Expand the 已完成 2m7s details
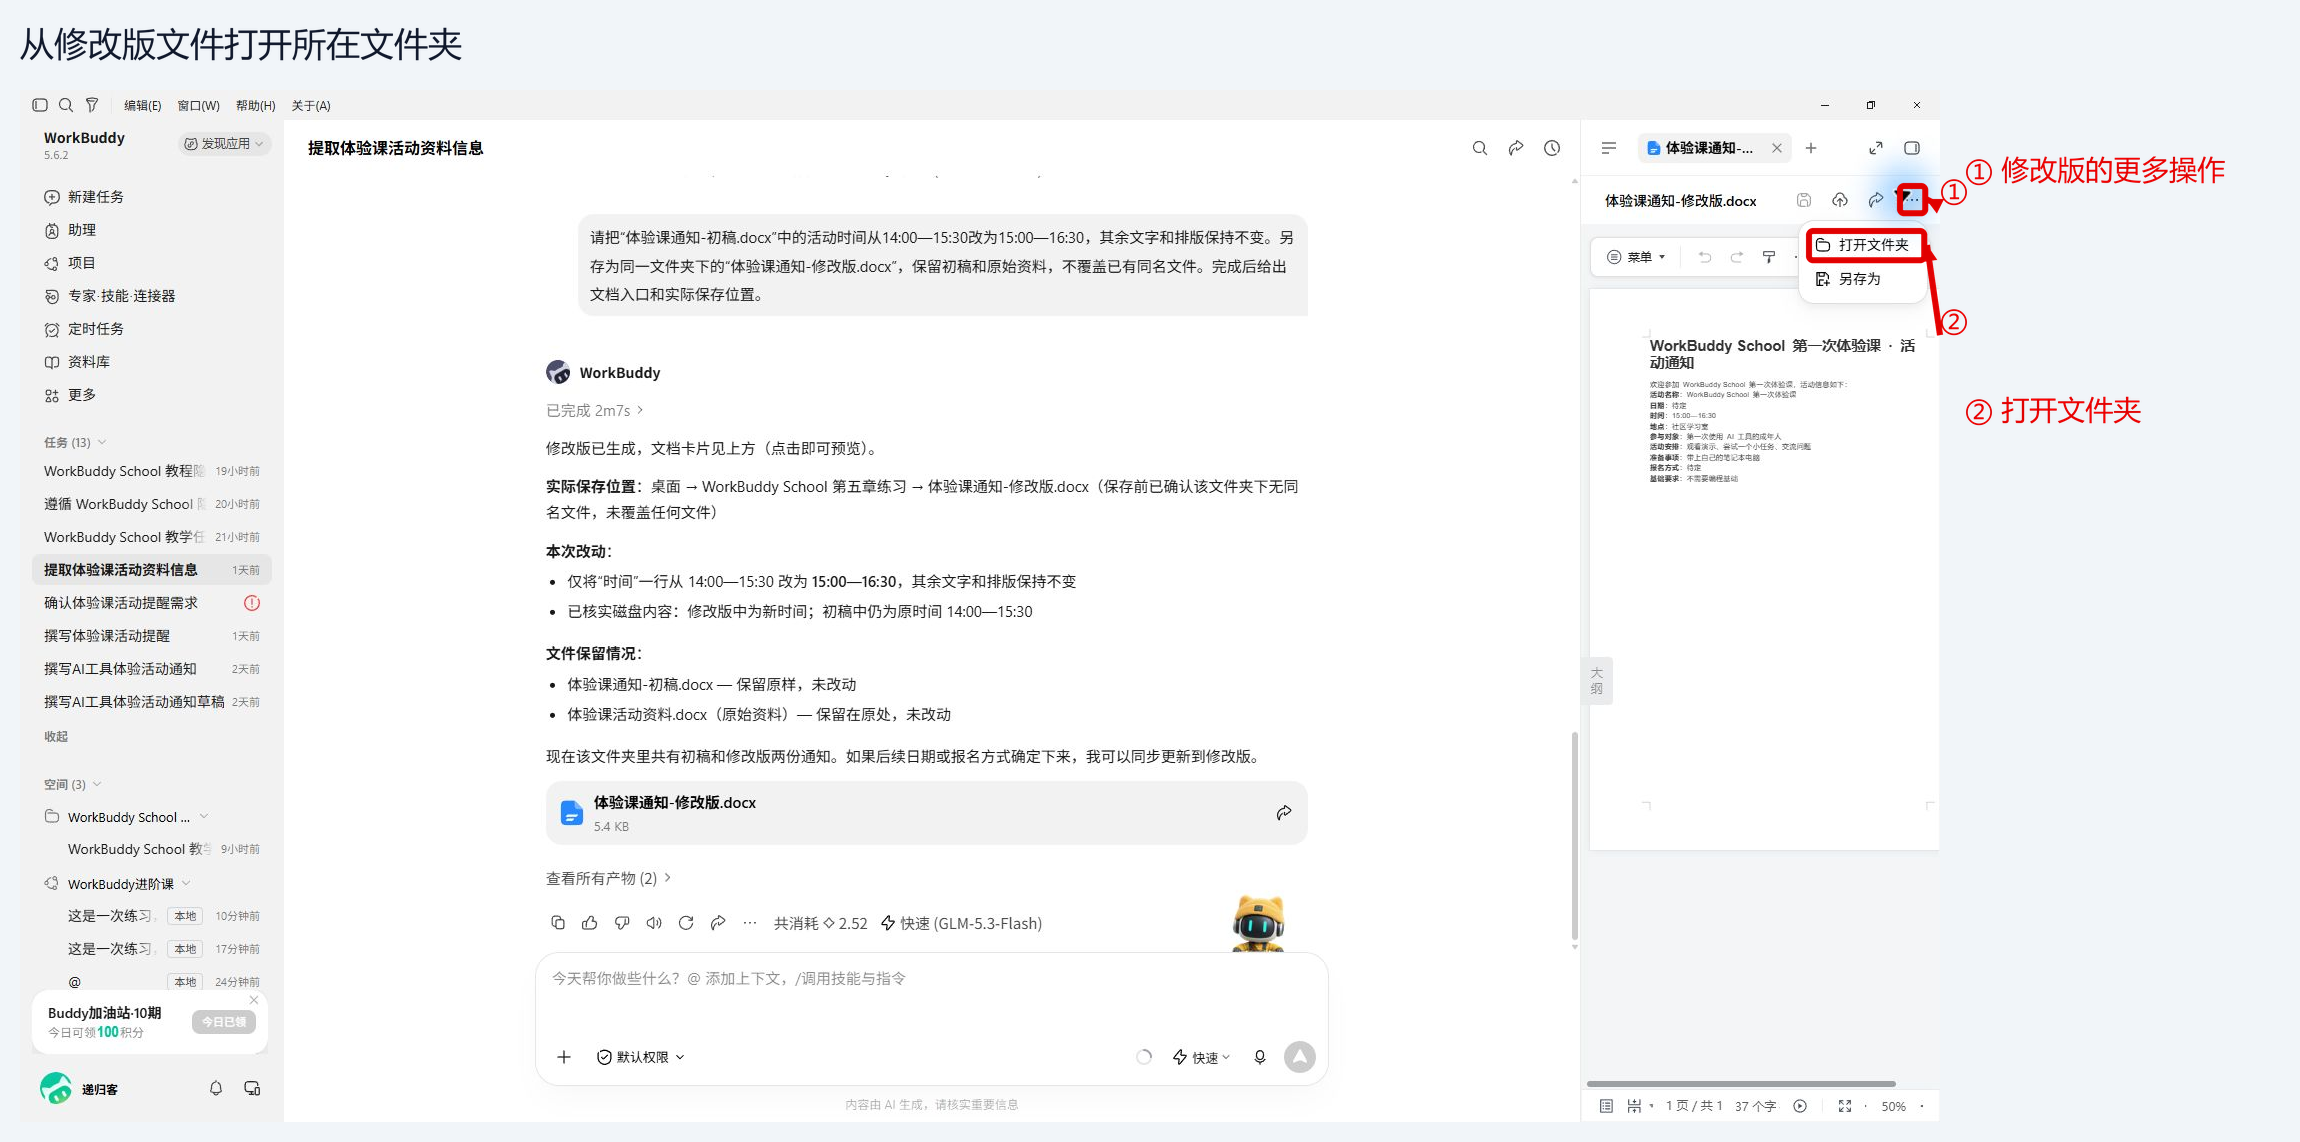 595,411
